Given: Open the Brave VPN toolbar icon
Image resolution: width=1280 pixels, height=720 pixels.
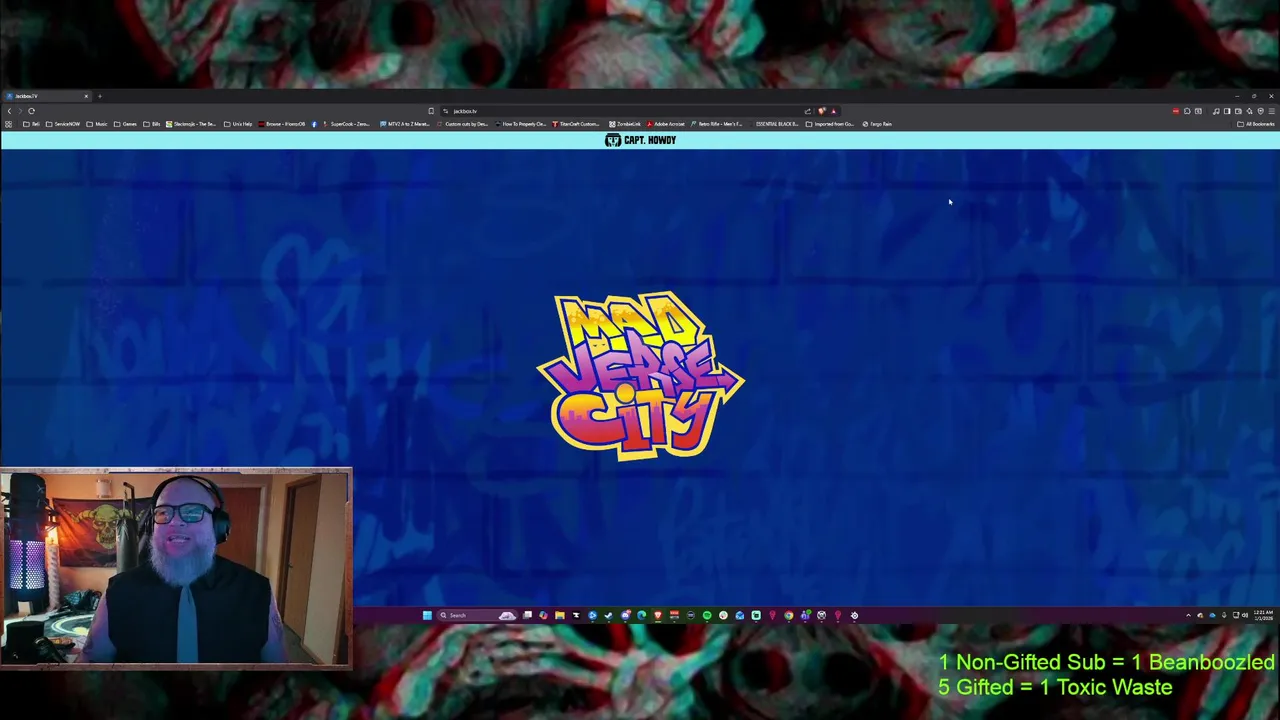Looking at the screenshot, I should 1260,111.
